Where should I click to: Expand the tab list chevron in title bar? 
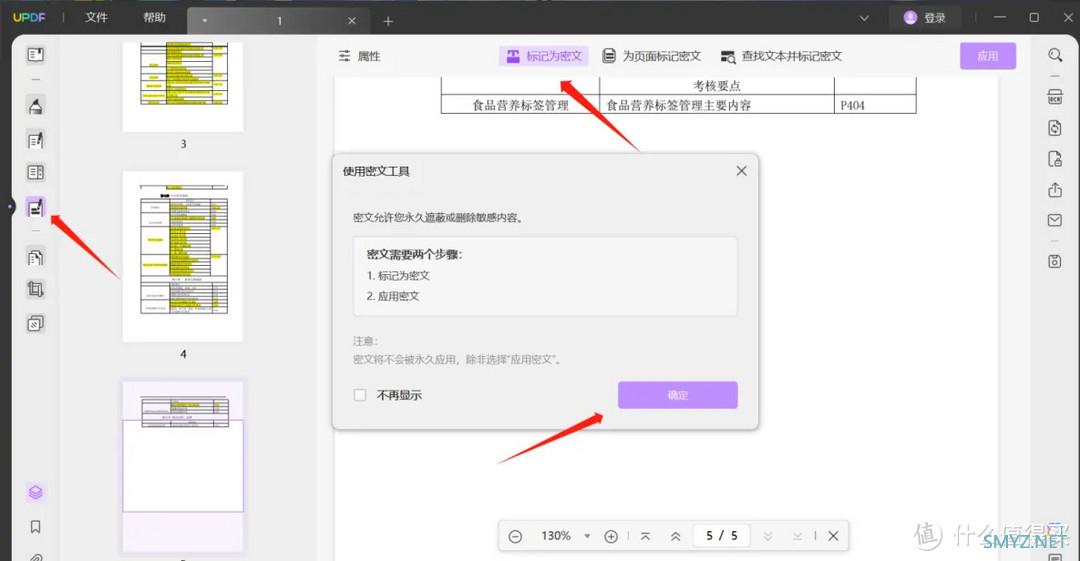pyautogui.click(x=864, y=18)
